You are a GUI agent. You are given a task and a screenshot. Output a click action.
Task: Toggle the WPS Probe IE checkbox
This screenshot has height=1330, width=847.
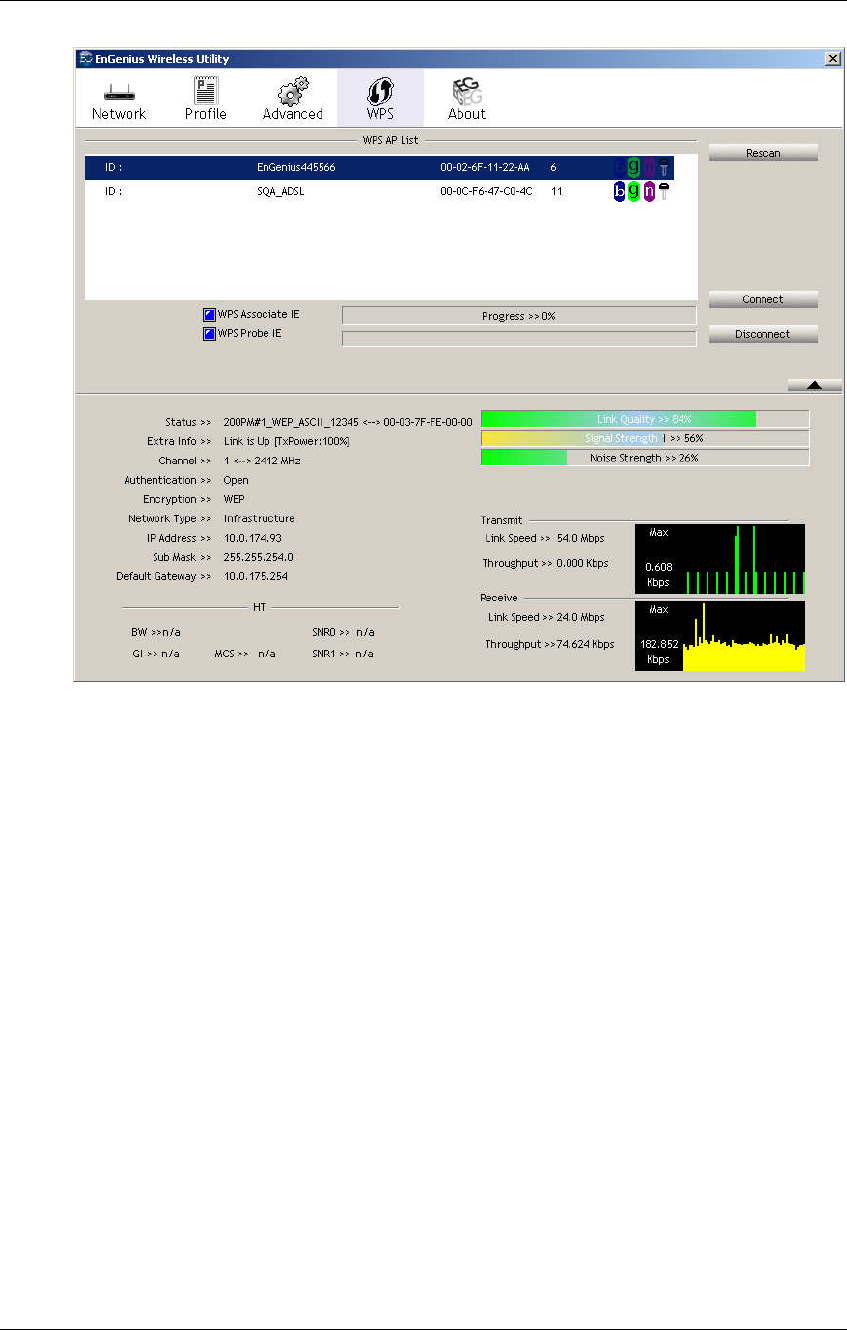[210, 334]
